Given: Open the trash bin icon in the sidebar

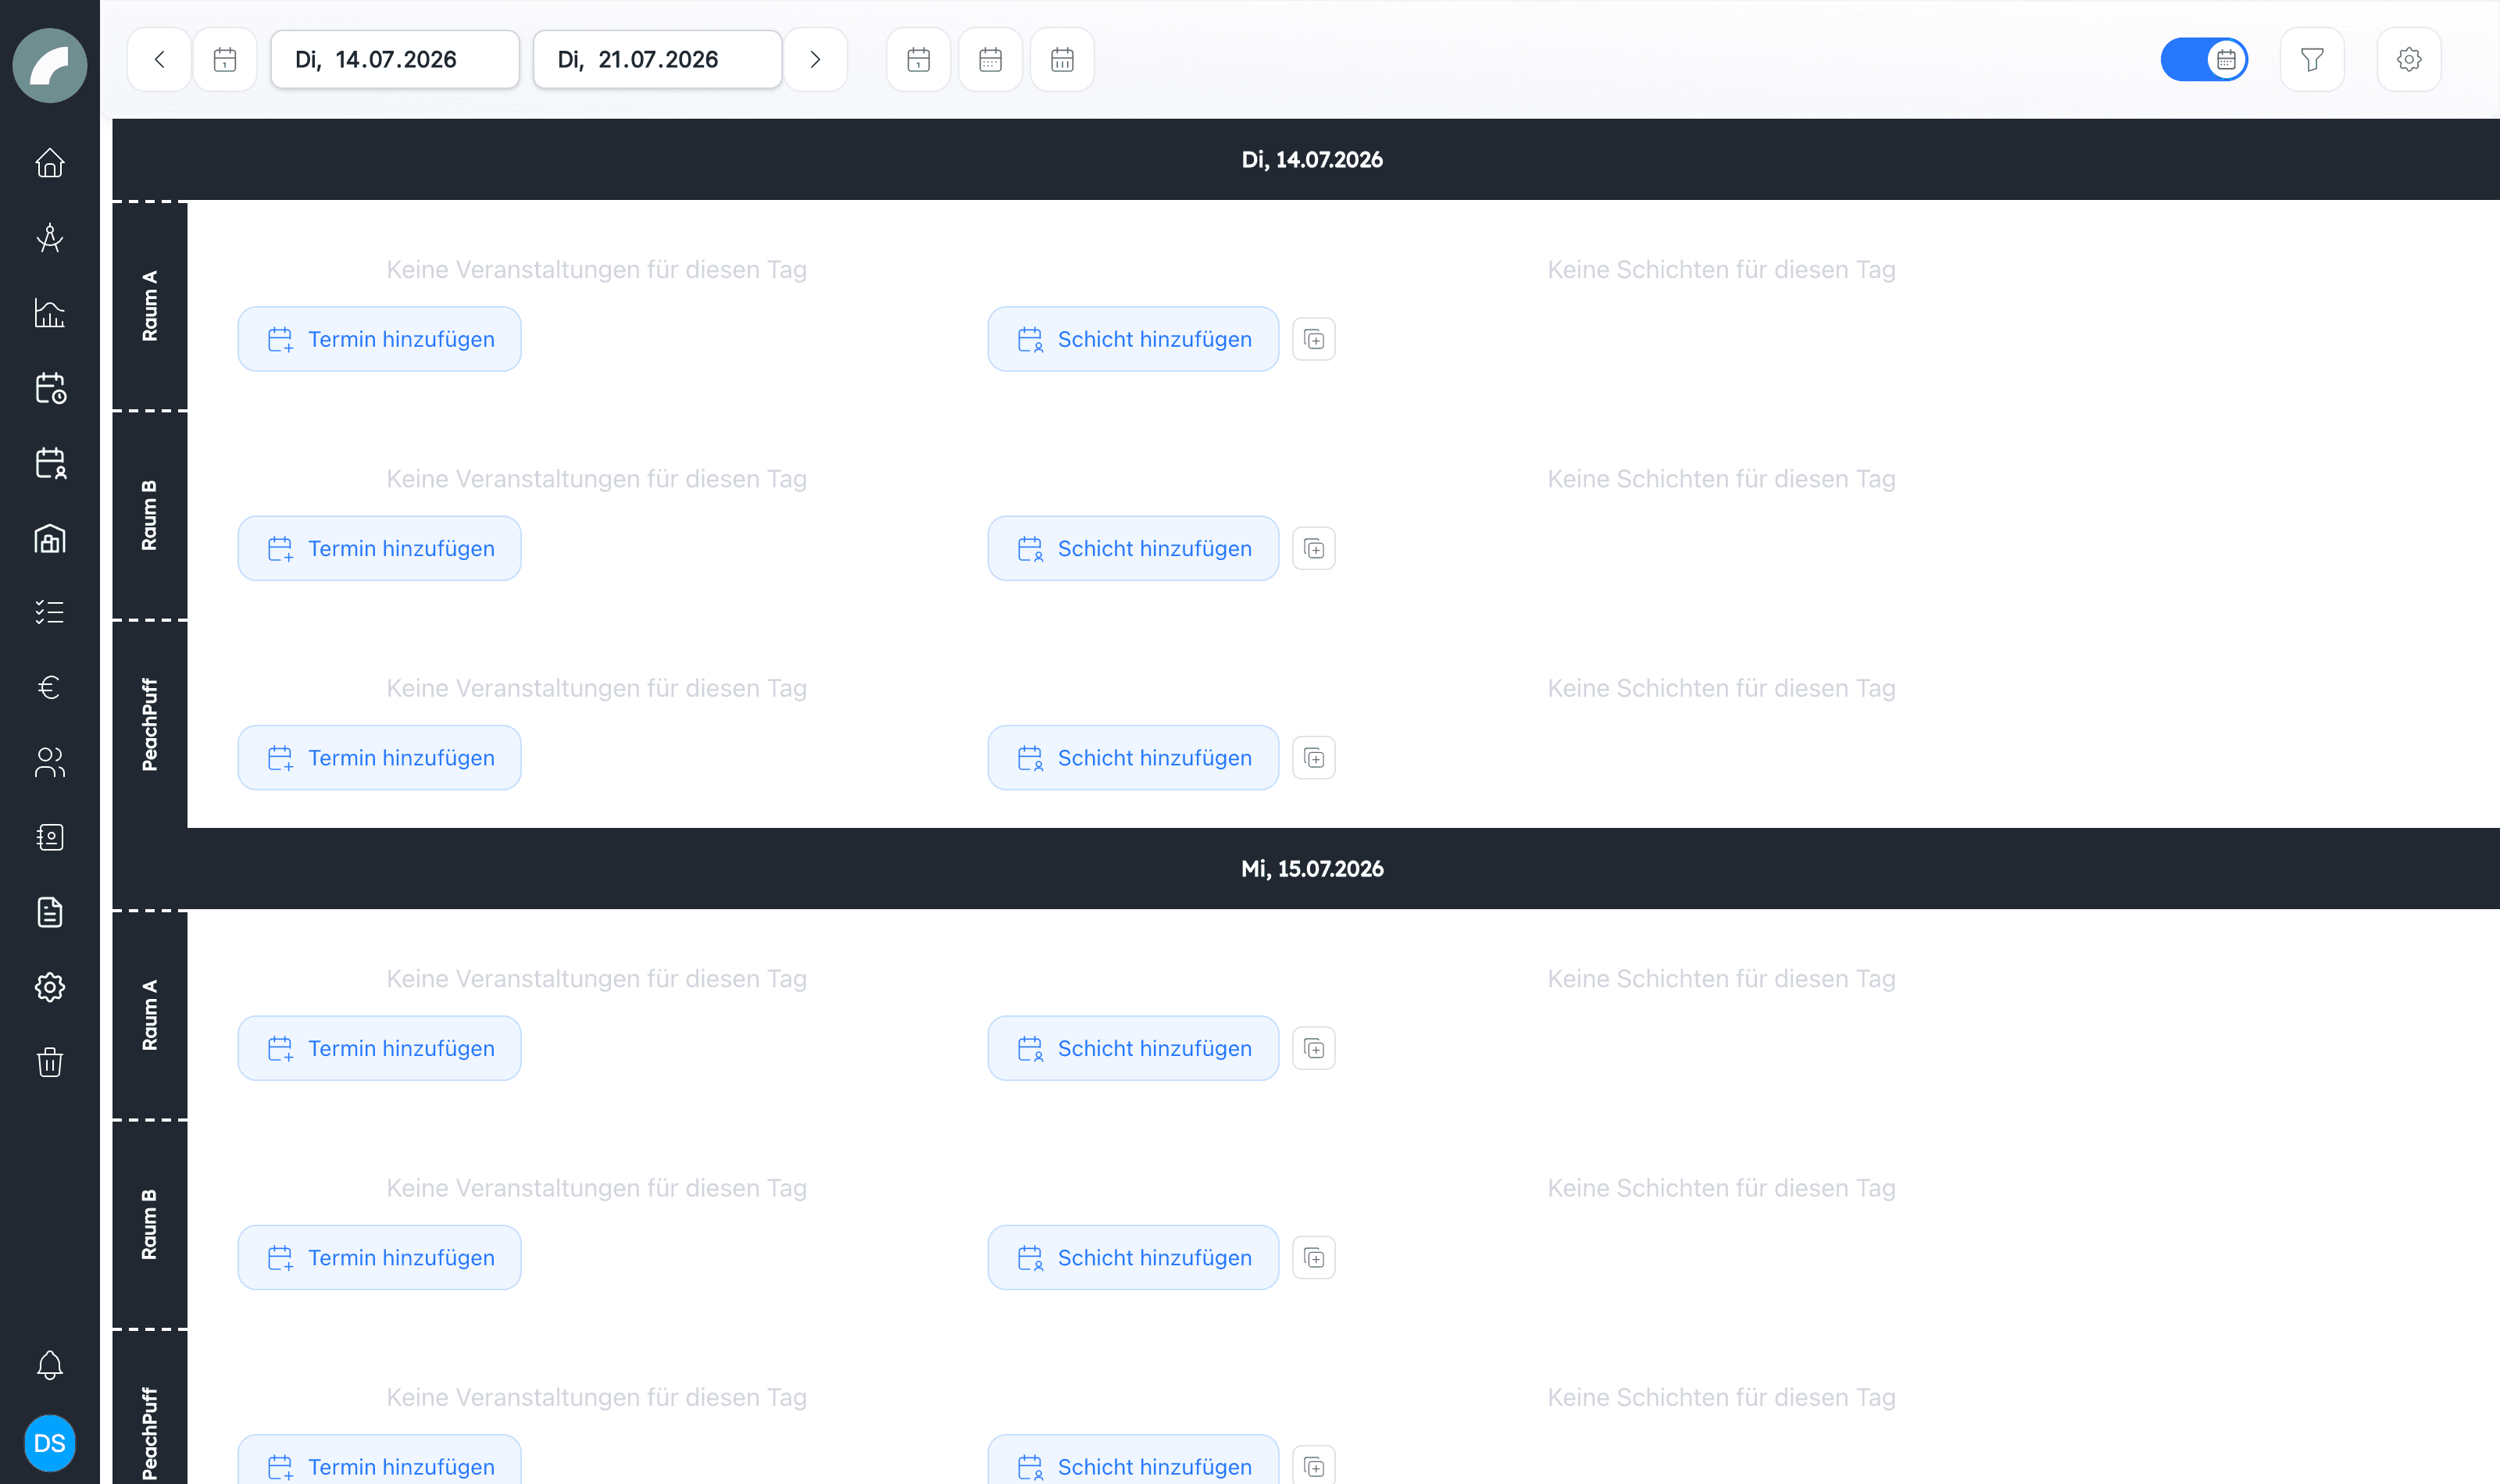Looking at the screenshot, I should tap(49, 1061).
